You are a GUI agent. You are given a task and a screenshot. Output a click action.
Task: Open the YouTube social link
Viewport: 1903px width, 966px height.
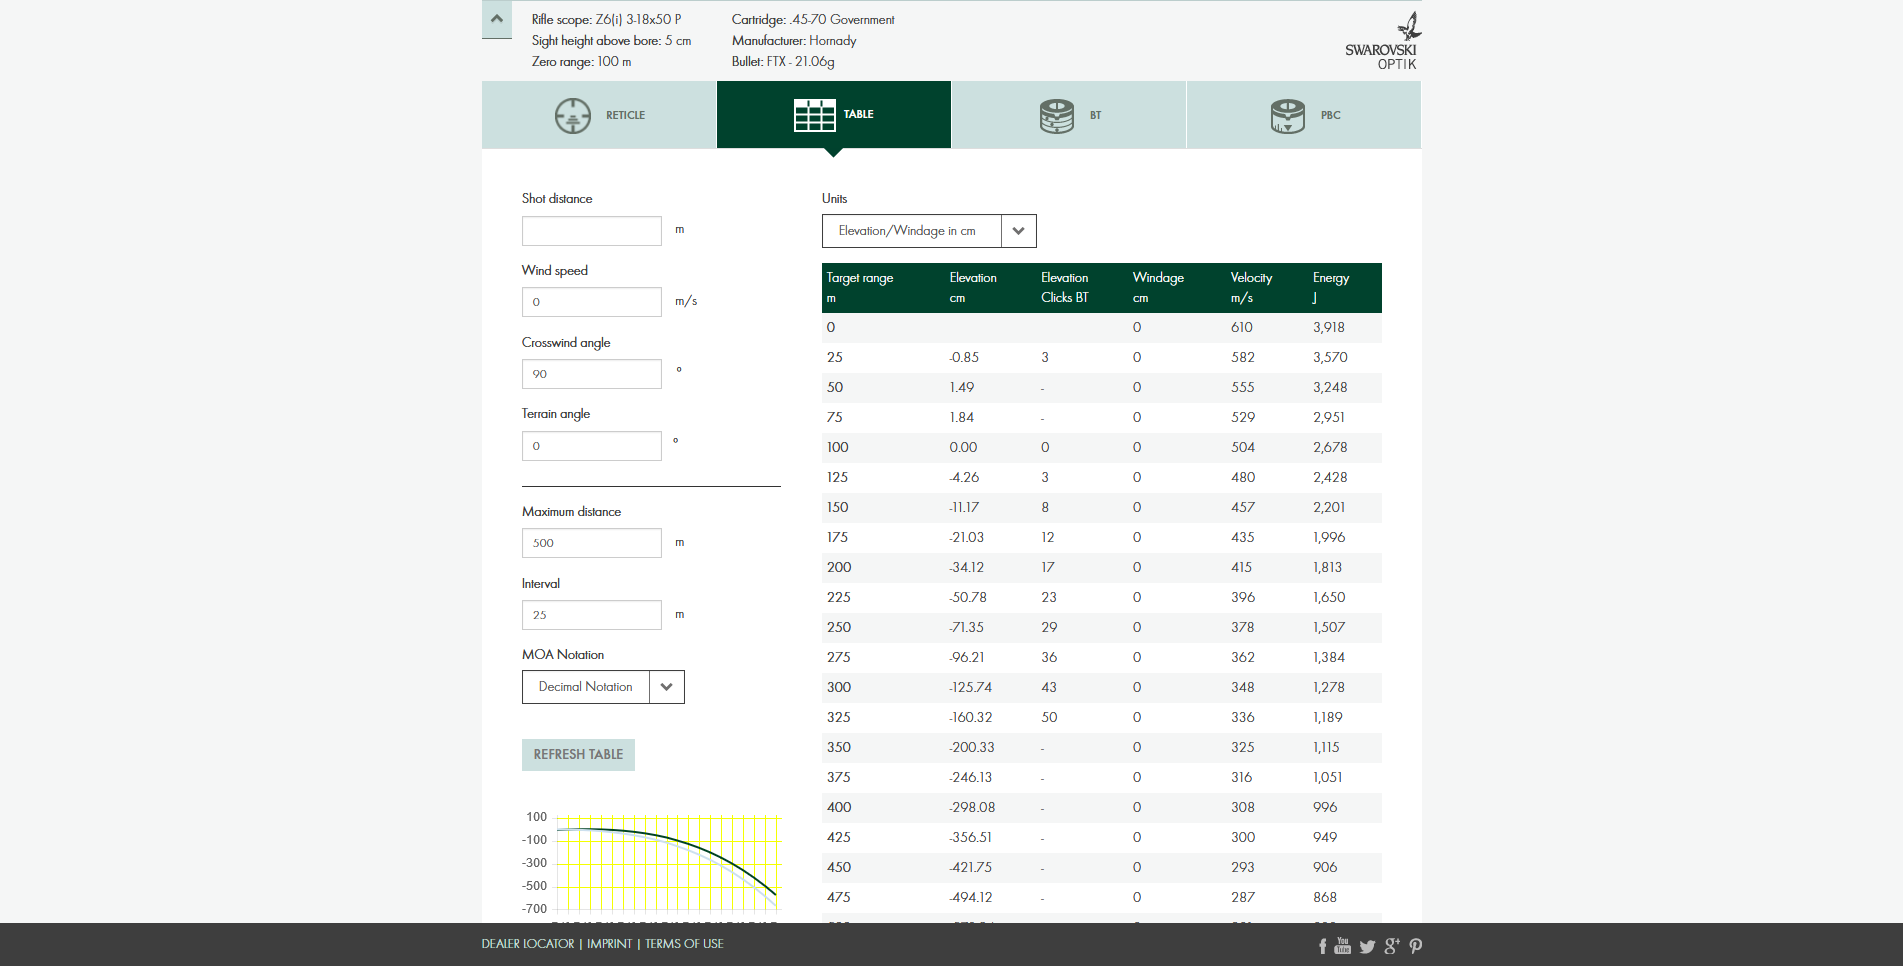[1342, 946]
